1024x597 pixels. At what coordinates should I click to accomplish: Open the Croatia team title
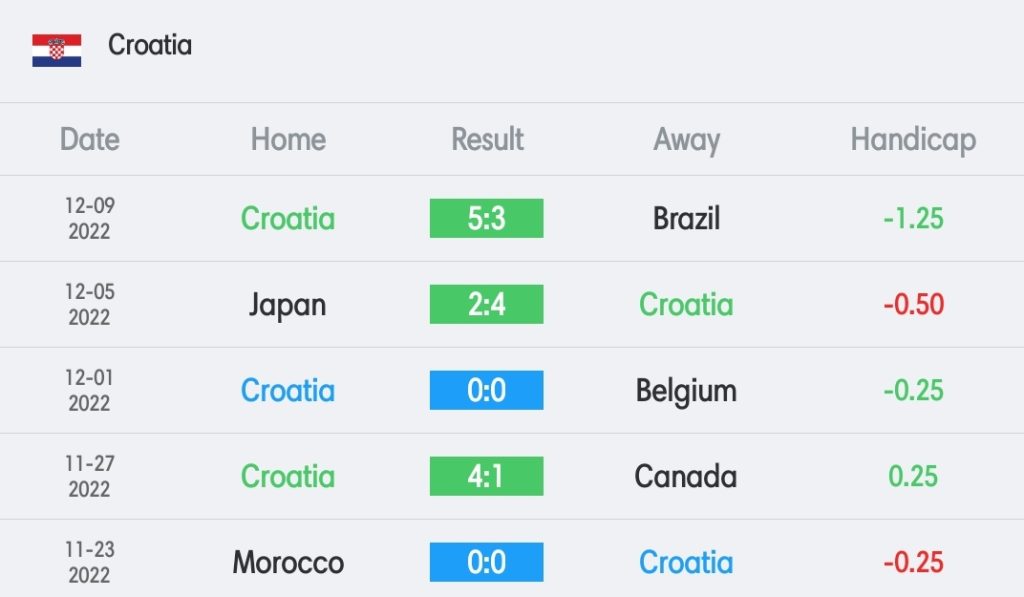coord(150,45)
